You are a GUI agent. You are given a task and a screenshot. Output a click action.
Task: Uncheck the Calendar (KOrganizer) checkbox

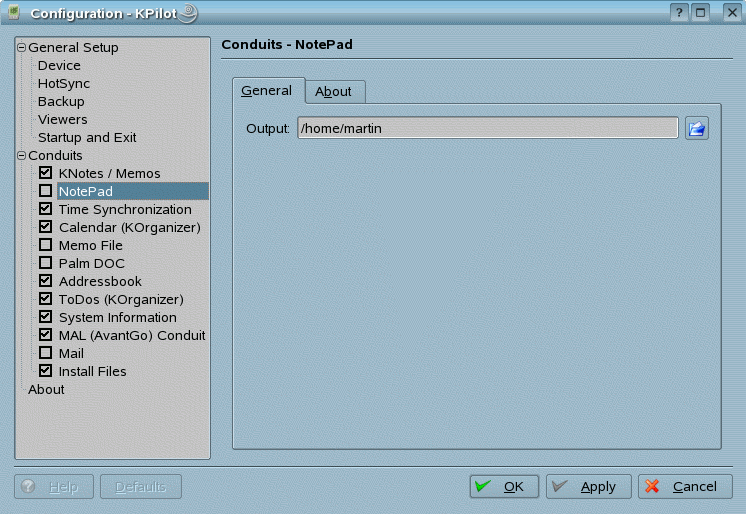tap(46, 227)
